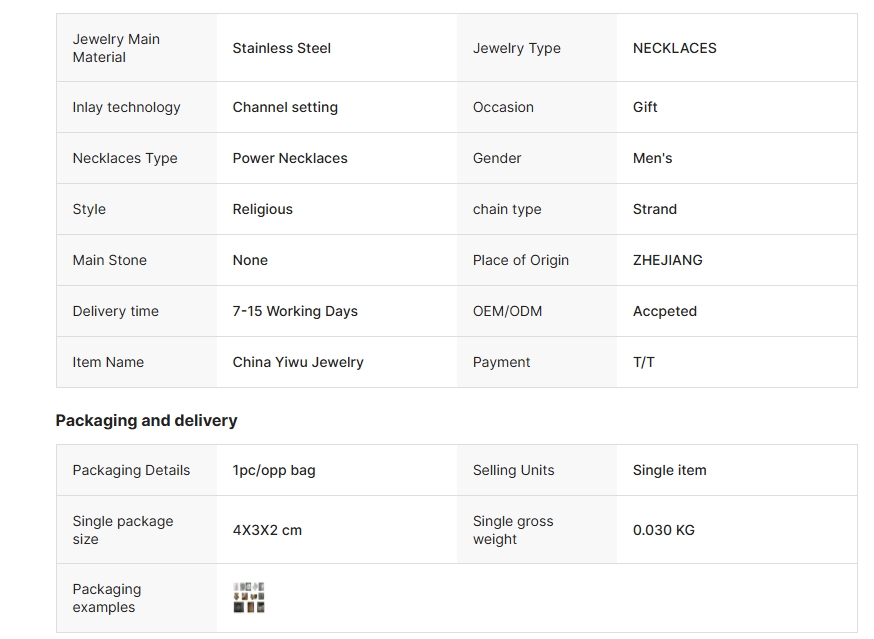This screenshot has width=874, height=639.
Task: Click the Stainless Steel material value
Action: pyautogui.click(x=281, y=49)
